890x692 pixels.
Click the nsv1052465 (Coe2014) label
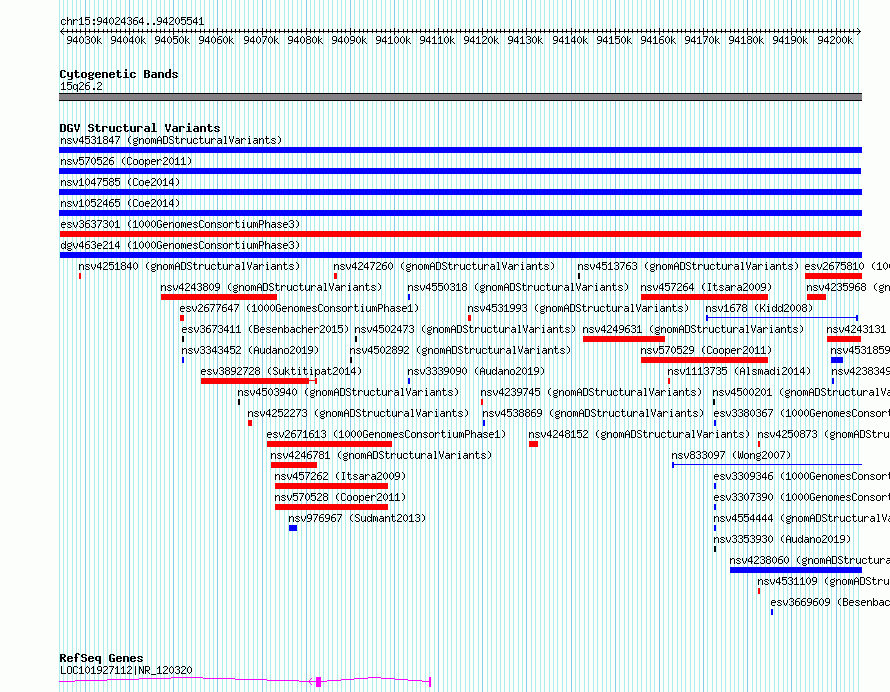(x=120, y=203)
